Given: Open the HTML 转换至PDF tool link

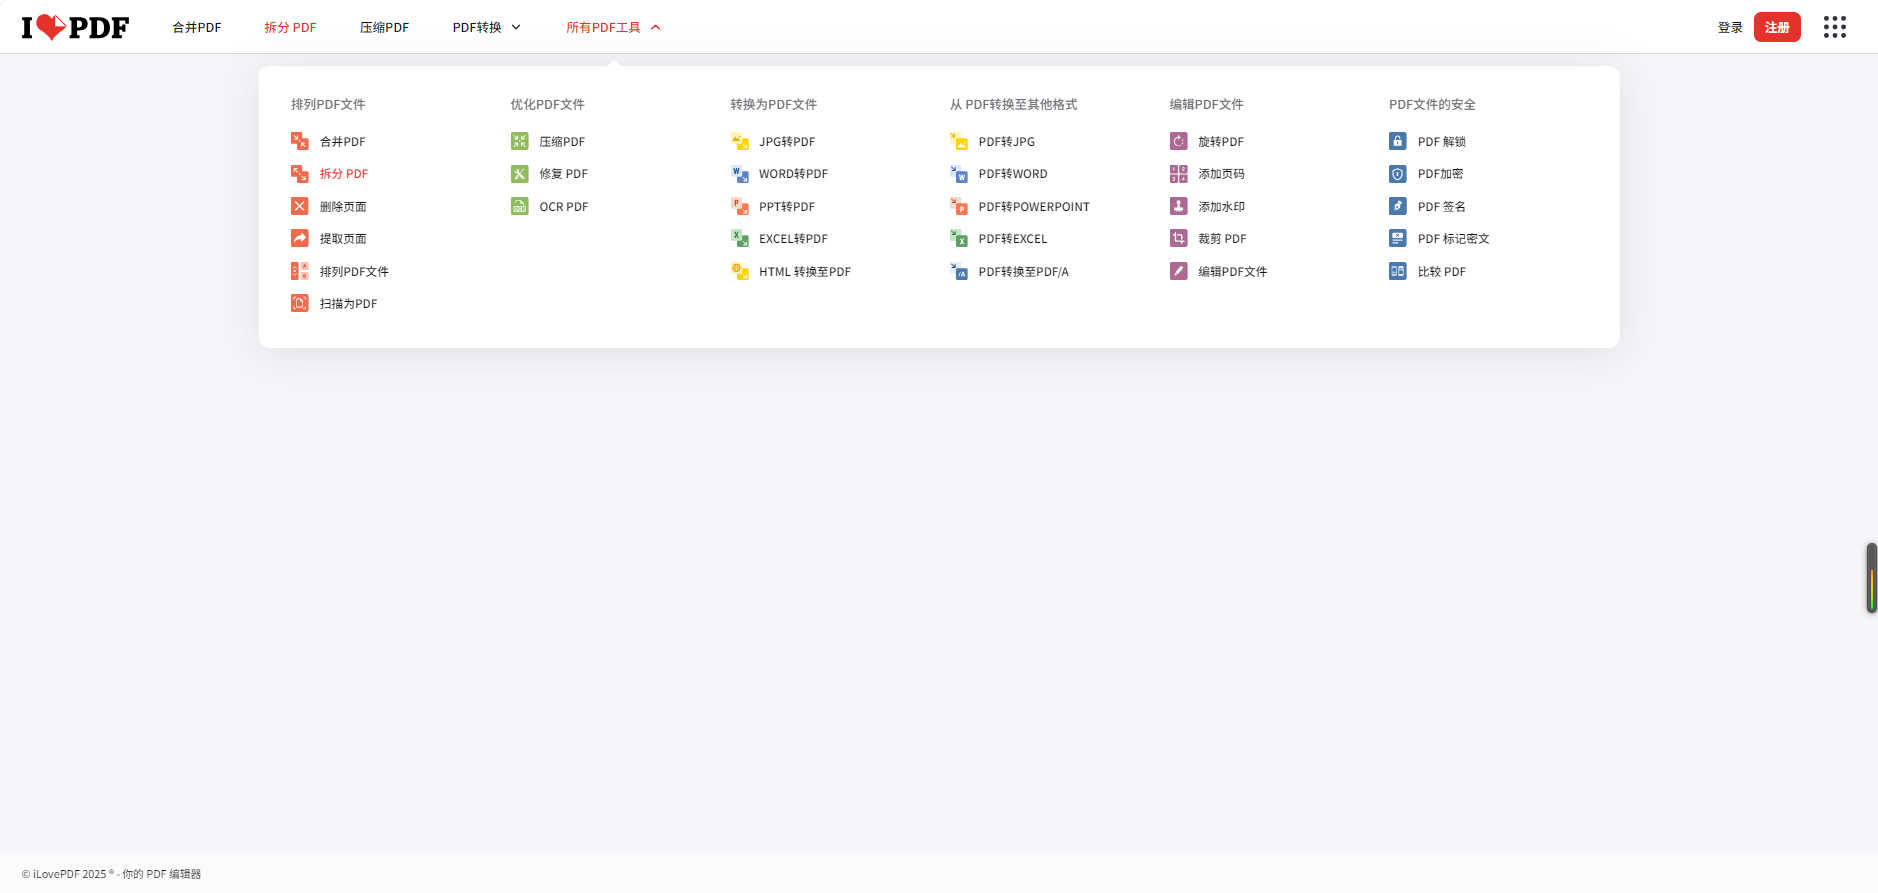Looking at the screenshot, I should click(x=804, y=271).
